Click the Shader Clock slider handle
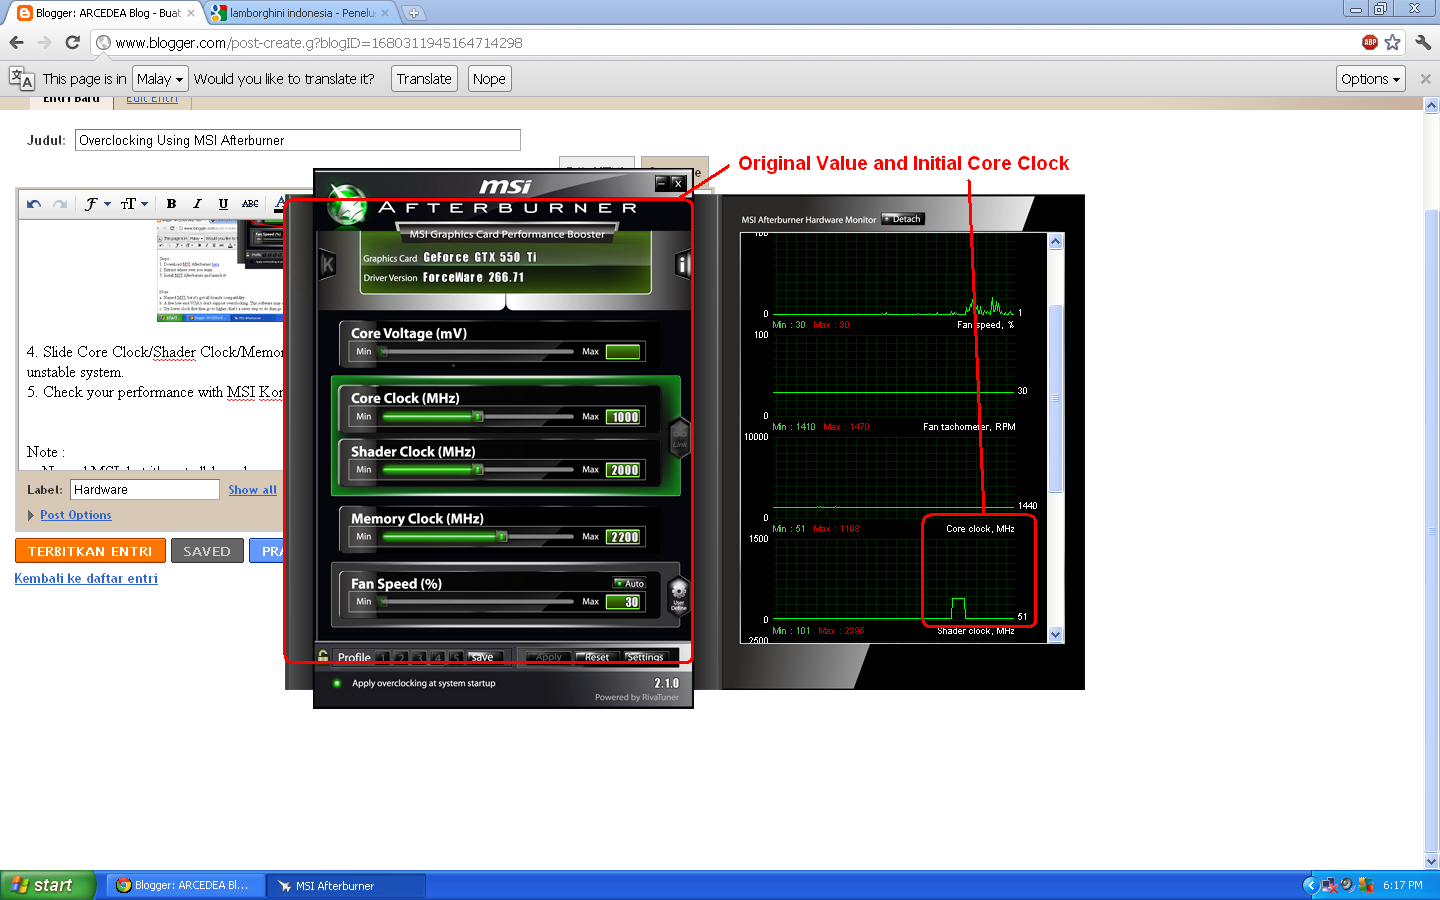This screenshot has width=1440, height=900. coord(478,469)
